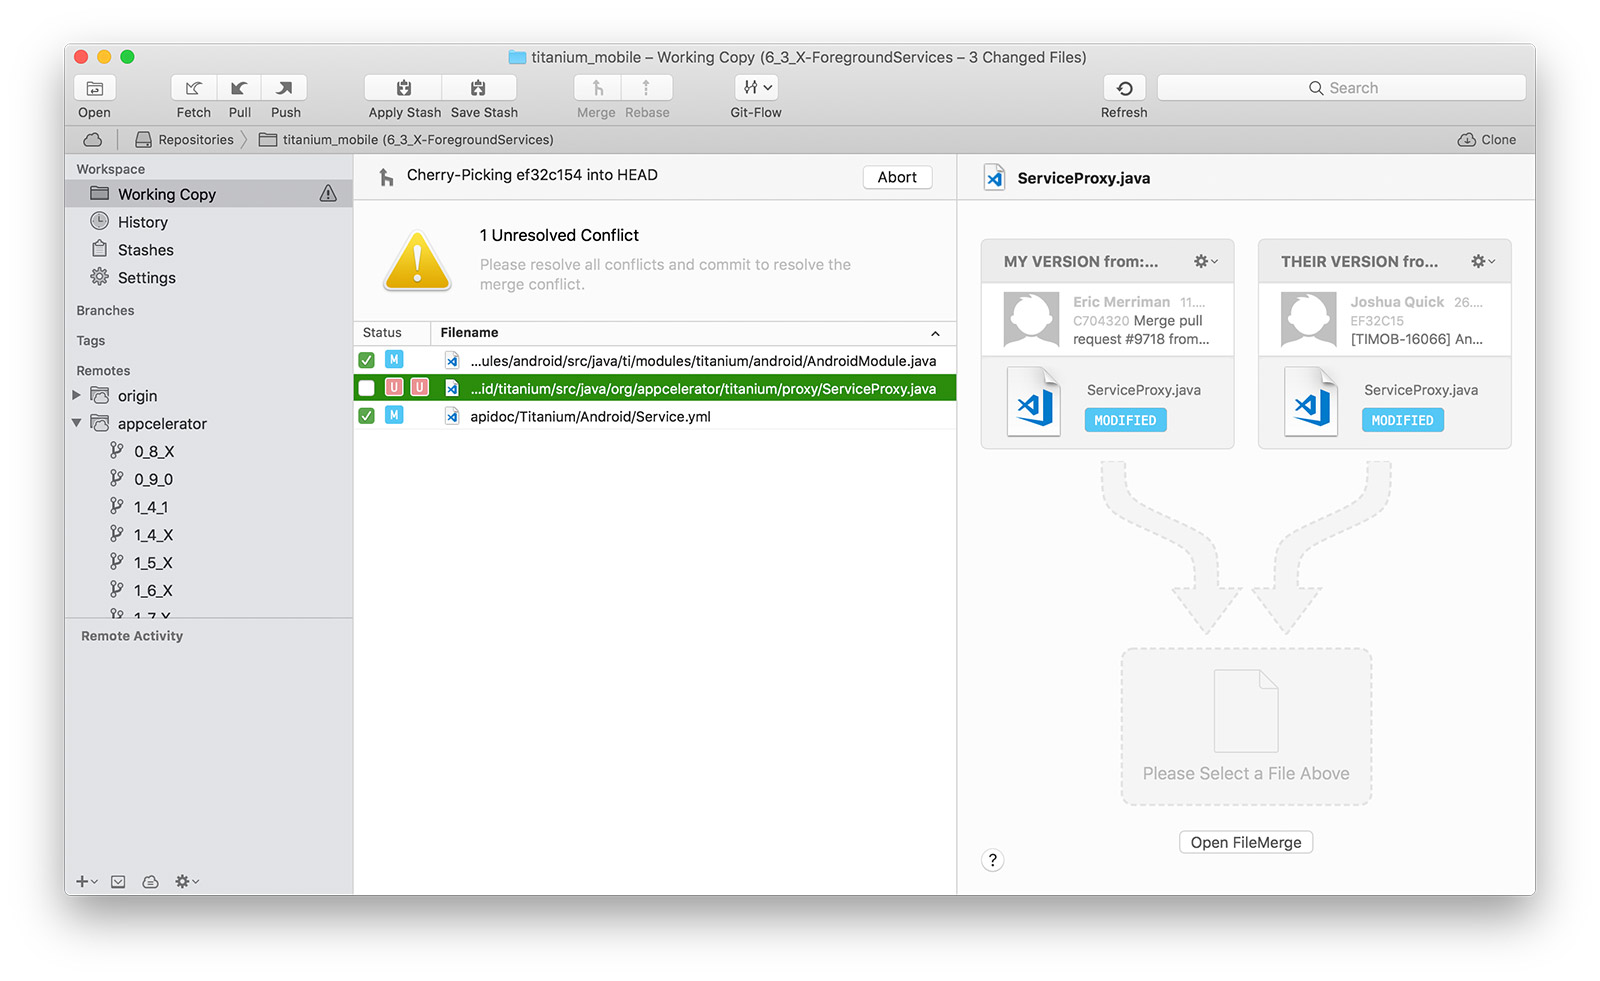
Task: Click the Open FileMerge button
Action: pyautogui.click(x=1246, y=843)
